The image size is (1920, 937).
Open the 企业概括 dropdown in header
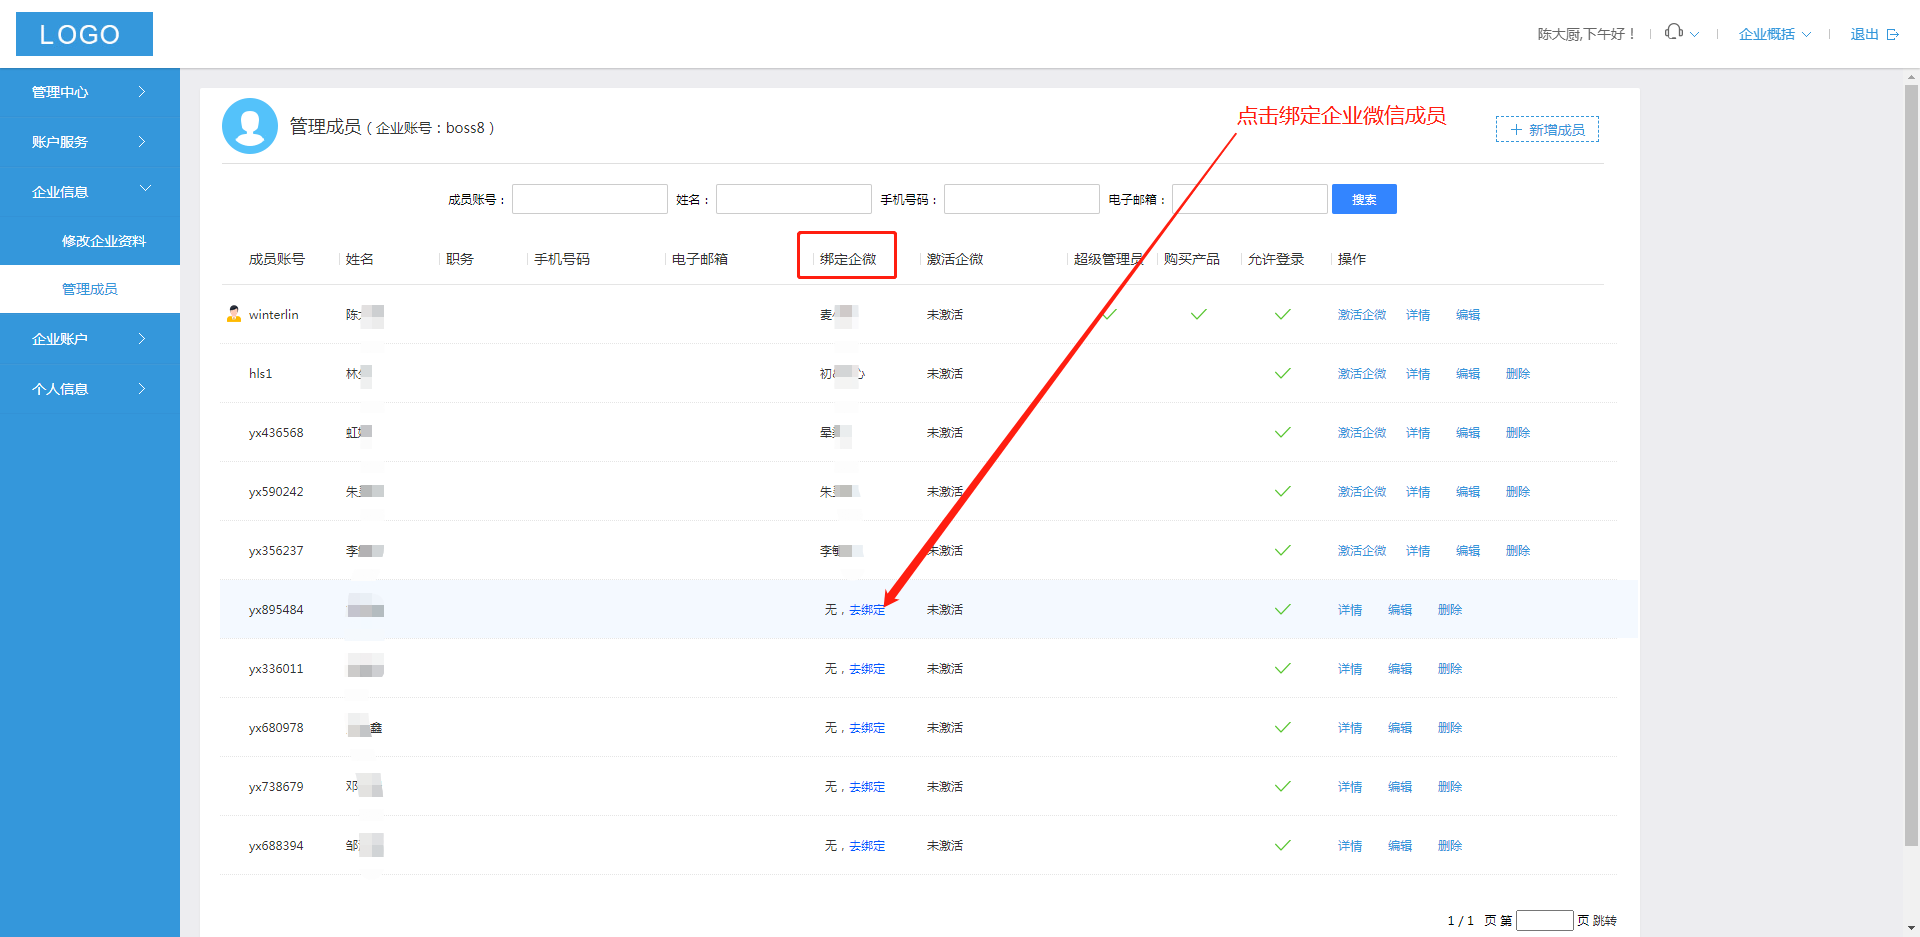click(x=1774, y=34)
